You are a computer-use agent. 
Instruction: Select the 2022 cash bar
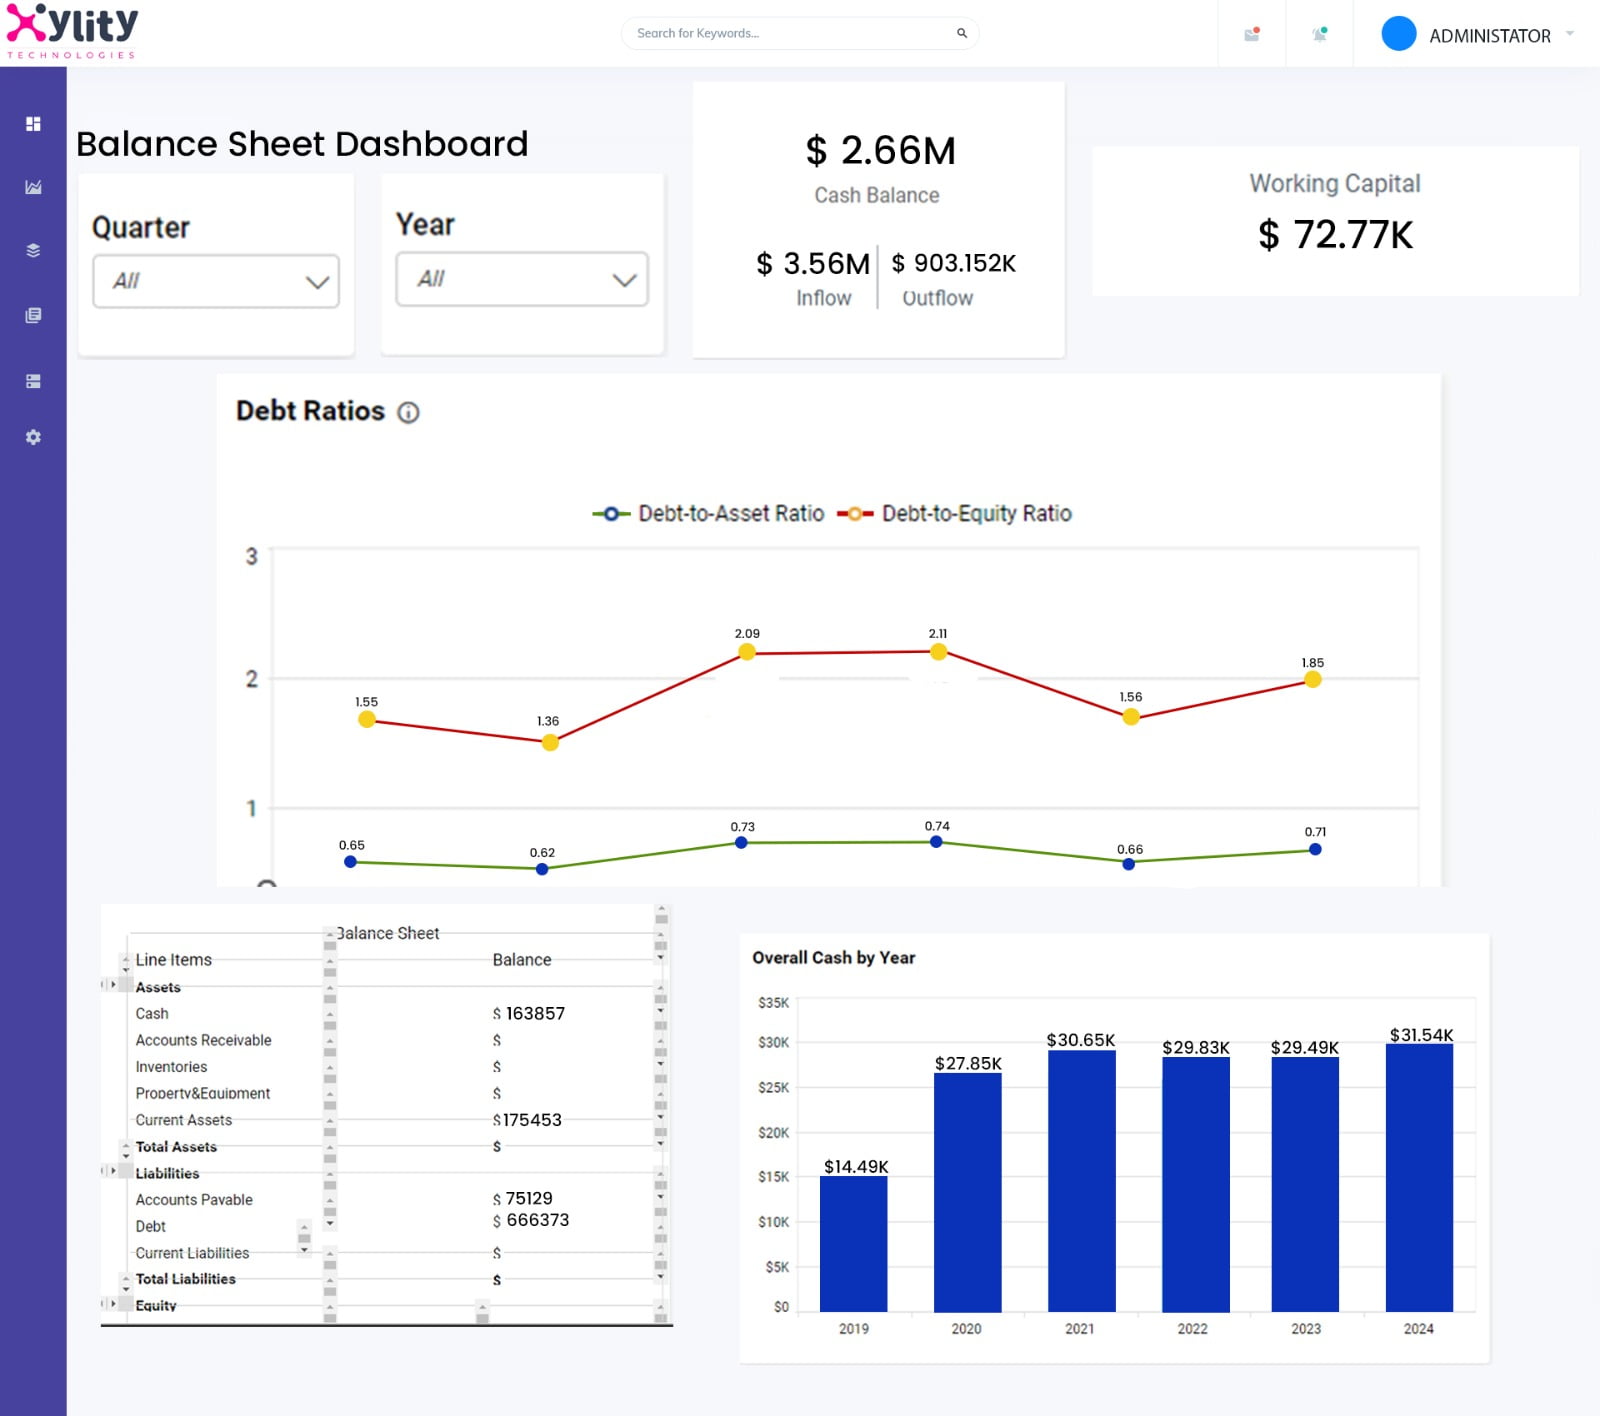click(1195, 1184)
